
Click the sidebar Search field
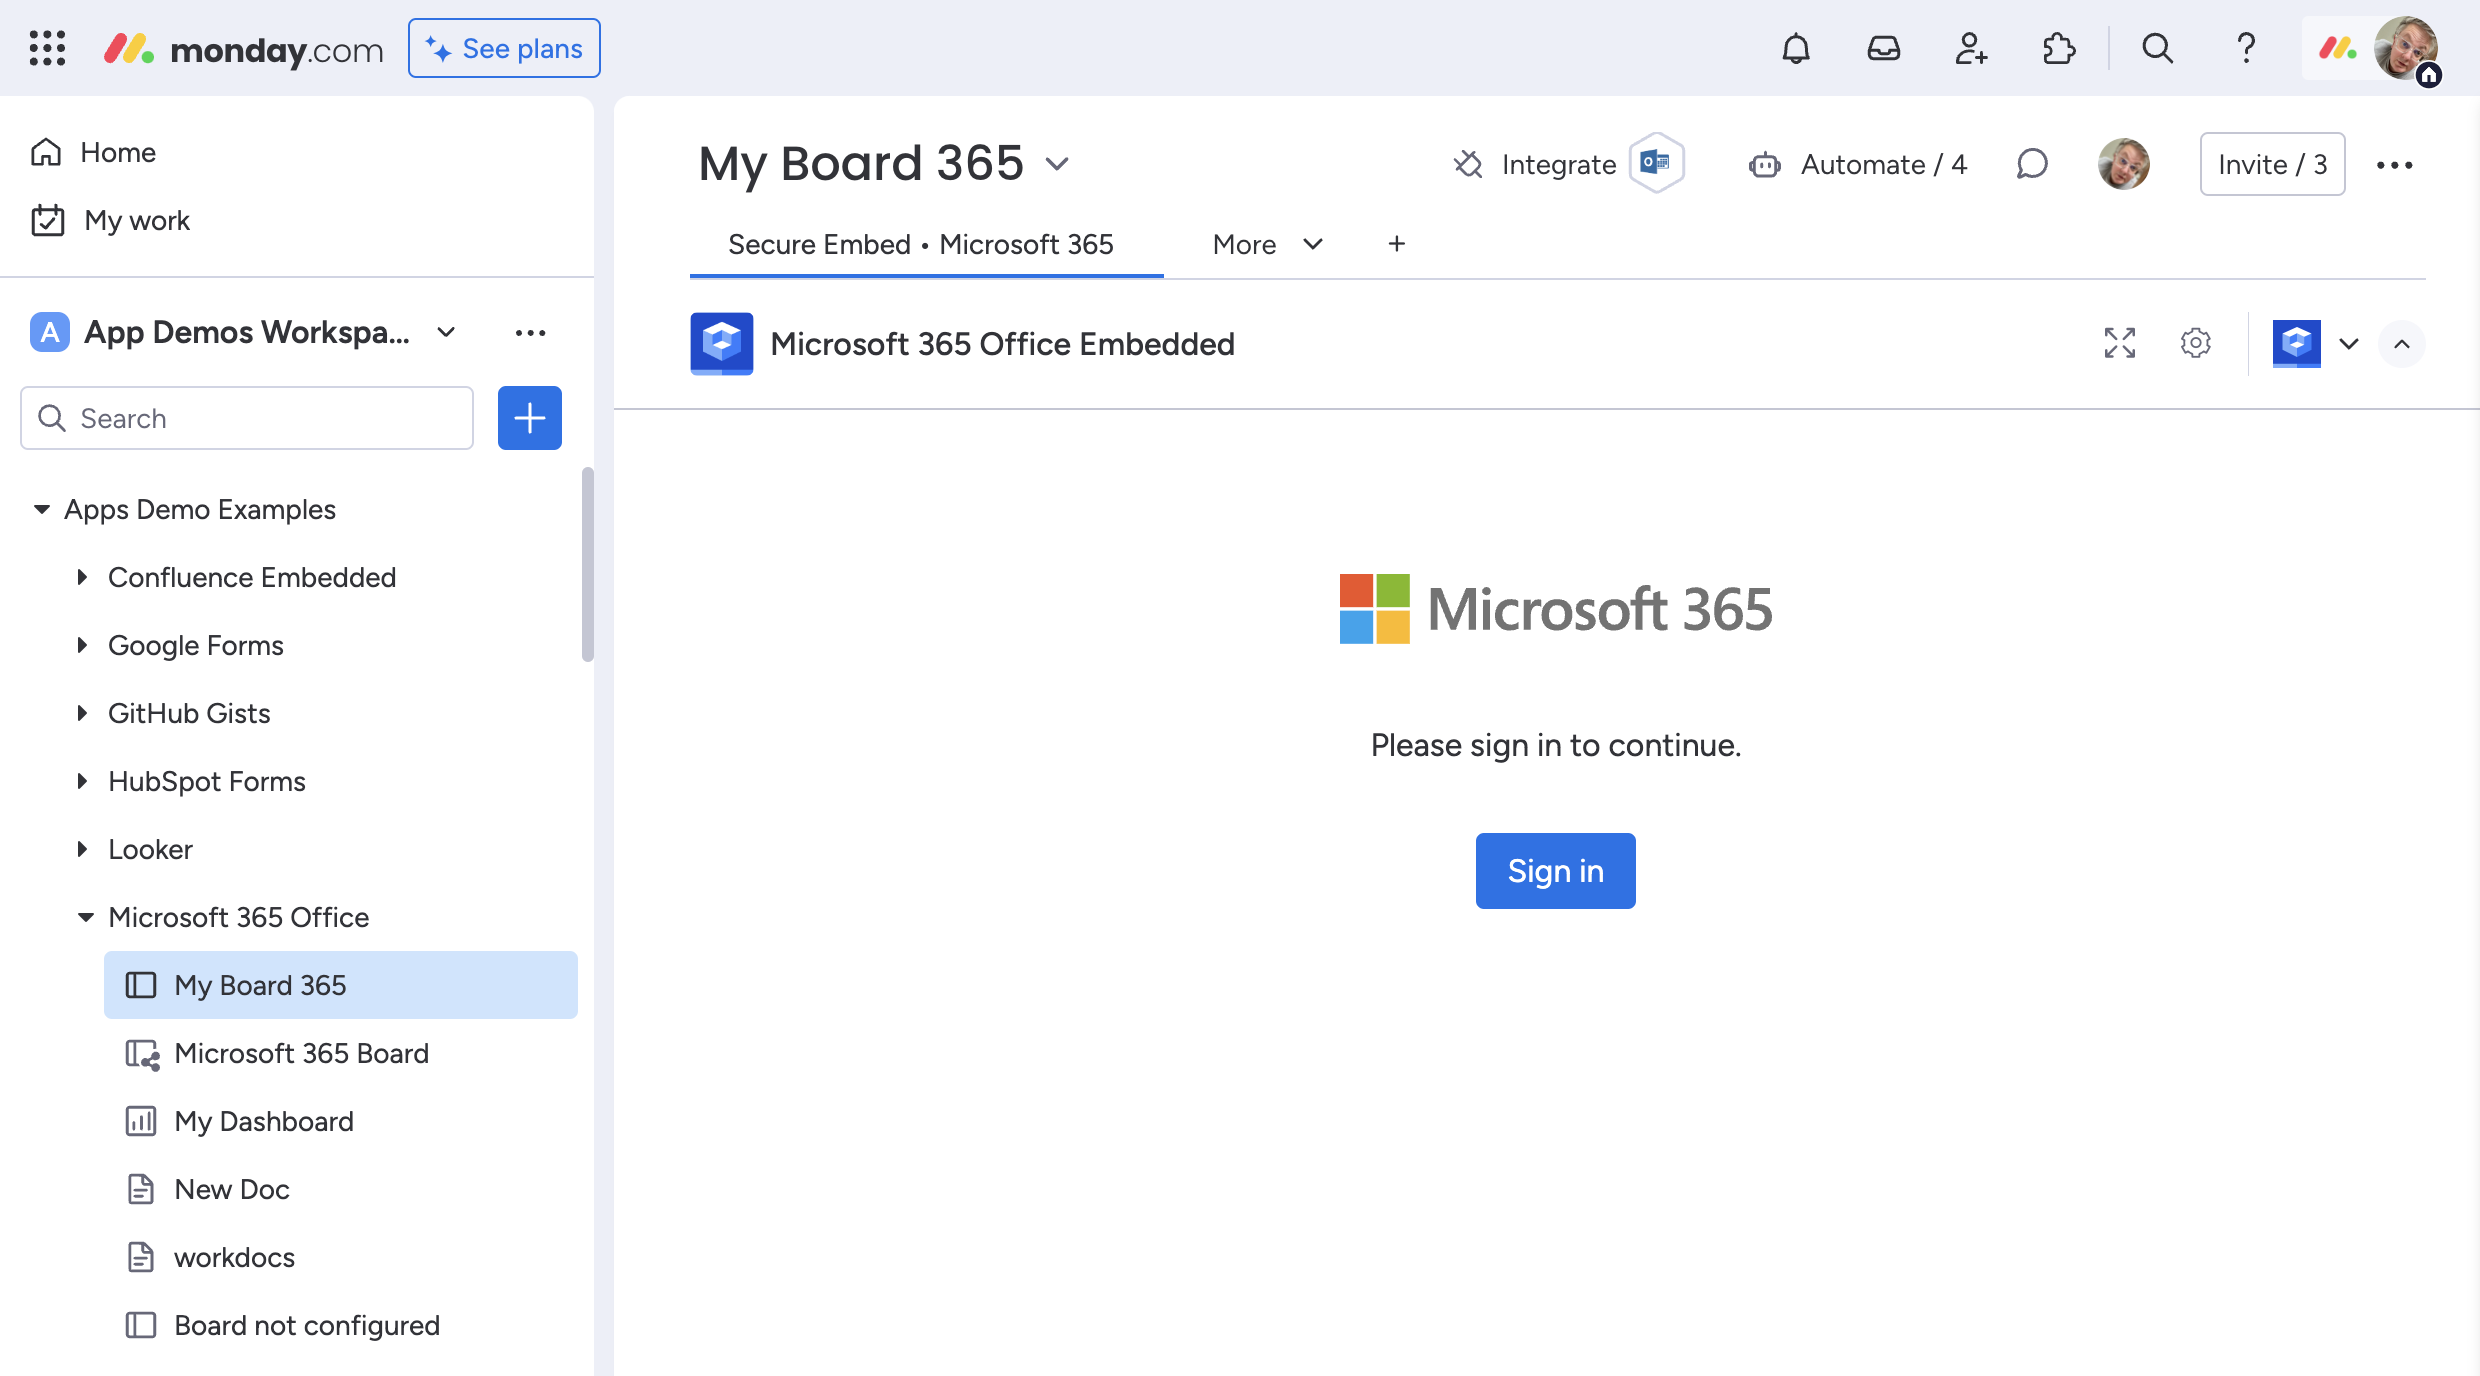[247, 418]
